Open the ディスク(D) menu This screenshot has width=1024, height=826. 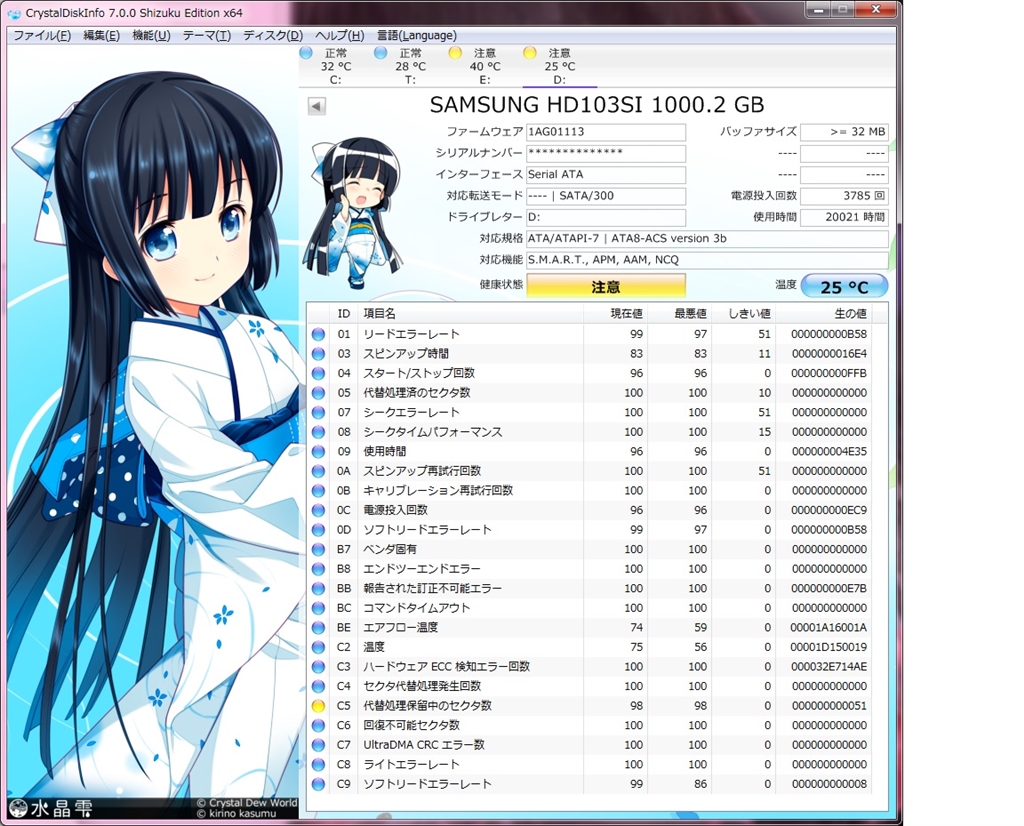[x=273, y=35]
